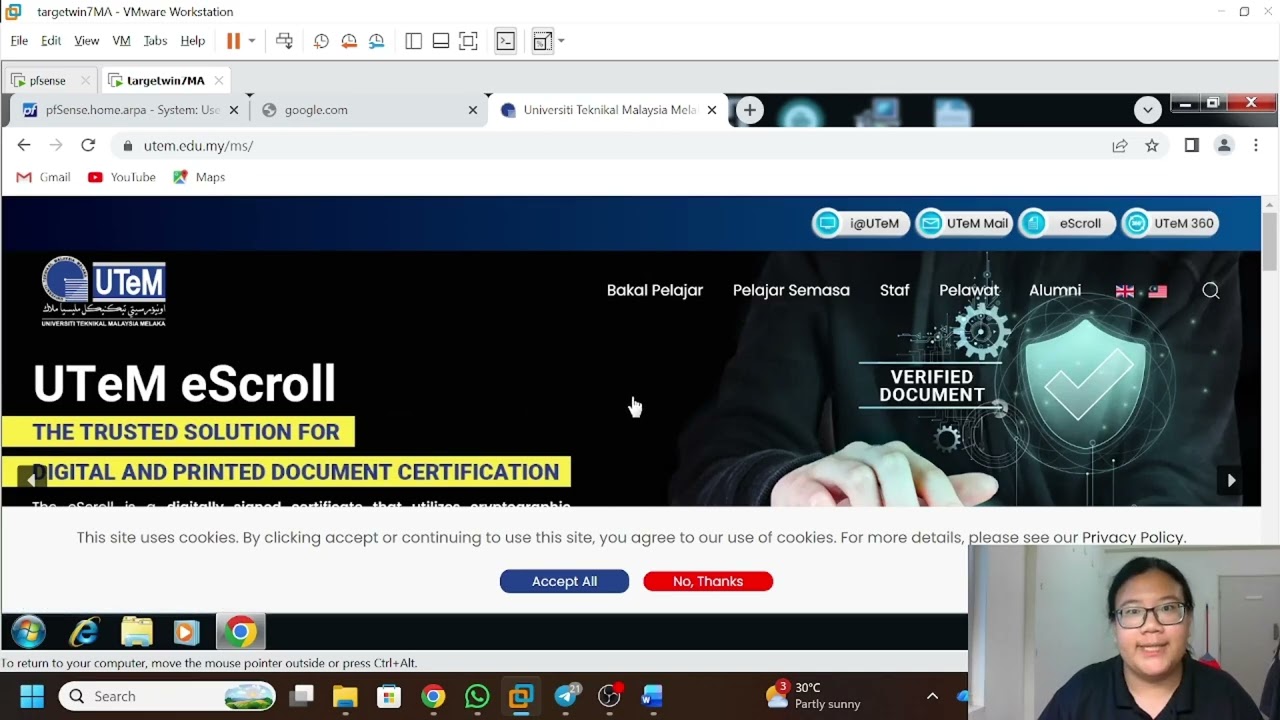
Task: Open the snapshot manager icon
Action: tap(377, 41)
